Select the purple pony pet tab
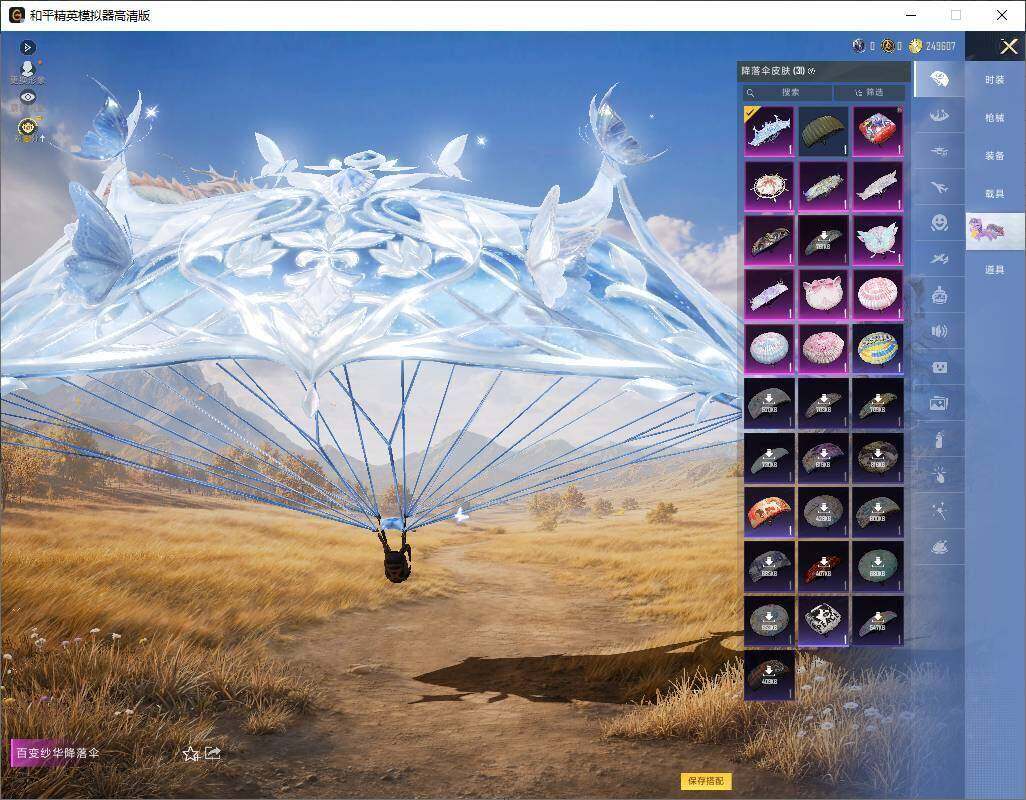The width and height of the screenshot is (1026, 800). tap(995, 231)
